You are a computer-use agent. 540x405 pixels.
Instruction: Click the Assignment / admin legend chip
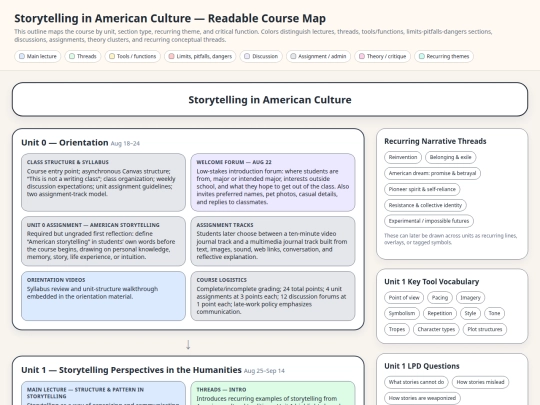318,56
